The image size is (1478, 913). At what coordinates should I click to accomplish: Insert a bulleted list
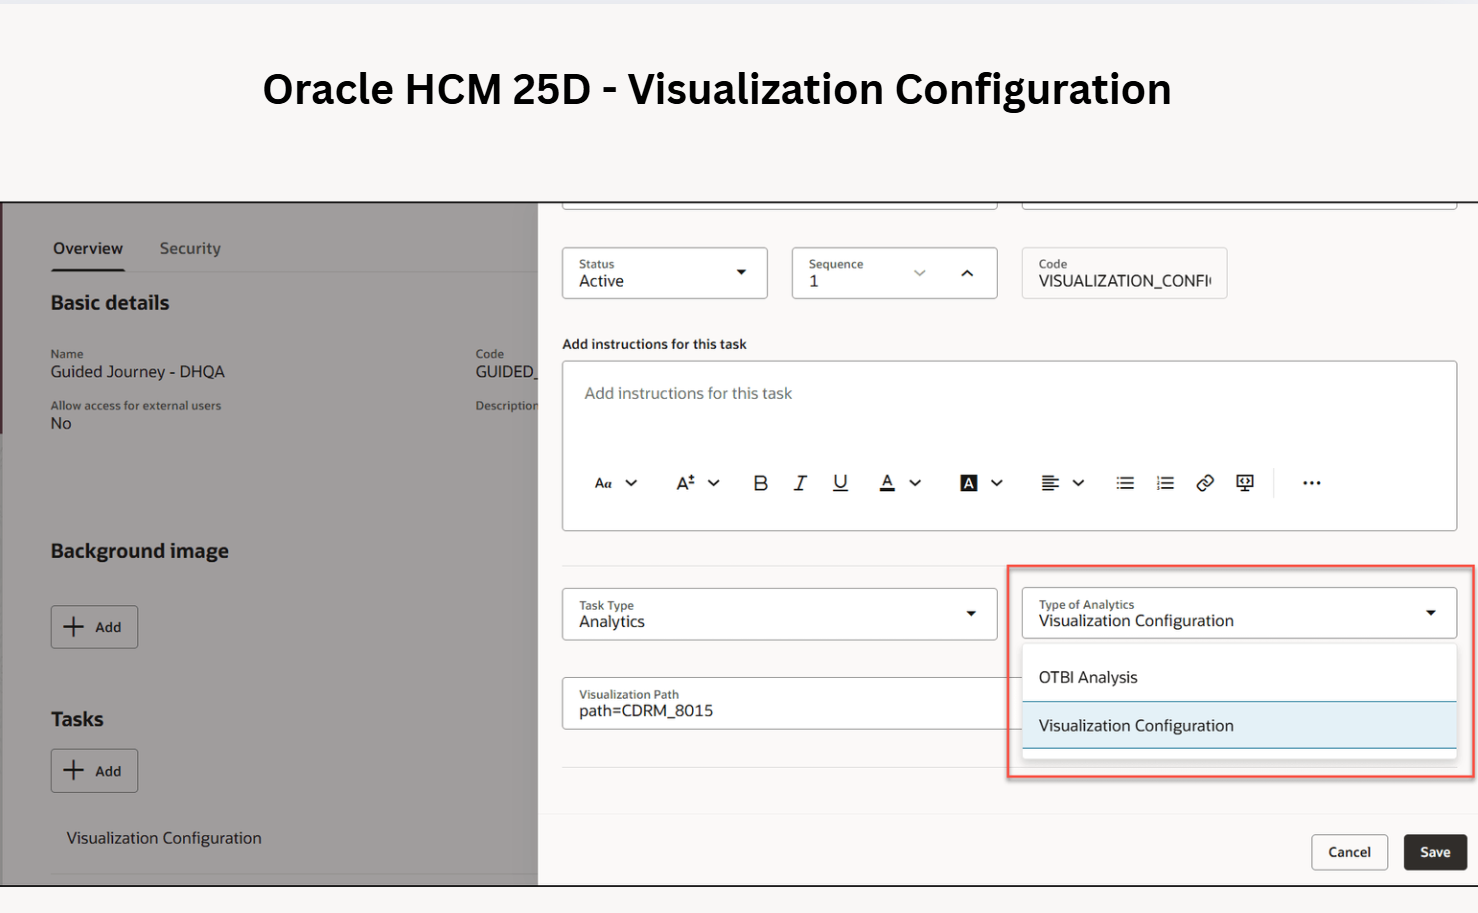(1125, 483)
